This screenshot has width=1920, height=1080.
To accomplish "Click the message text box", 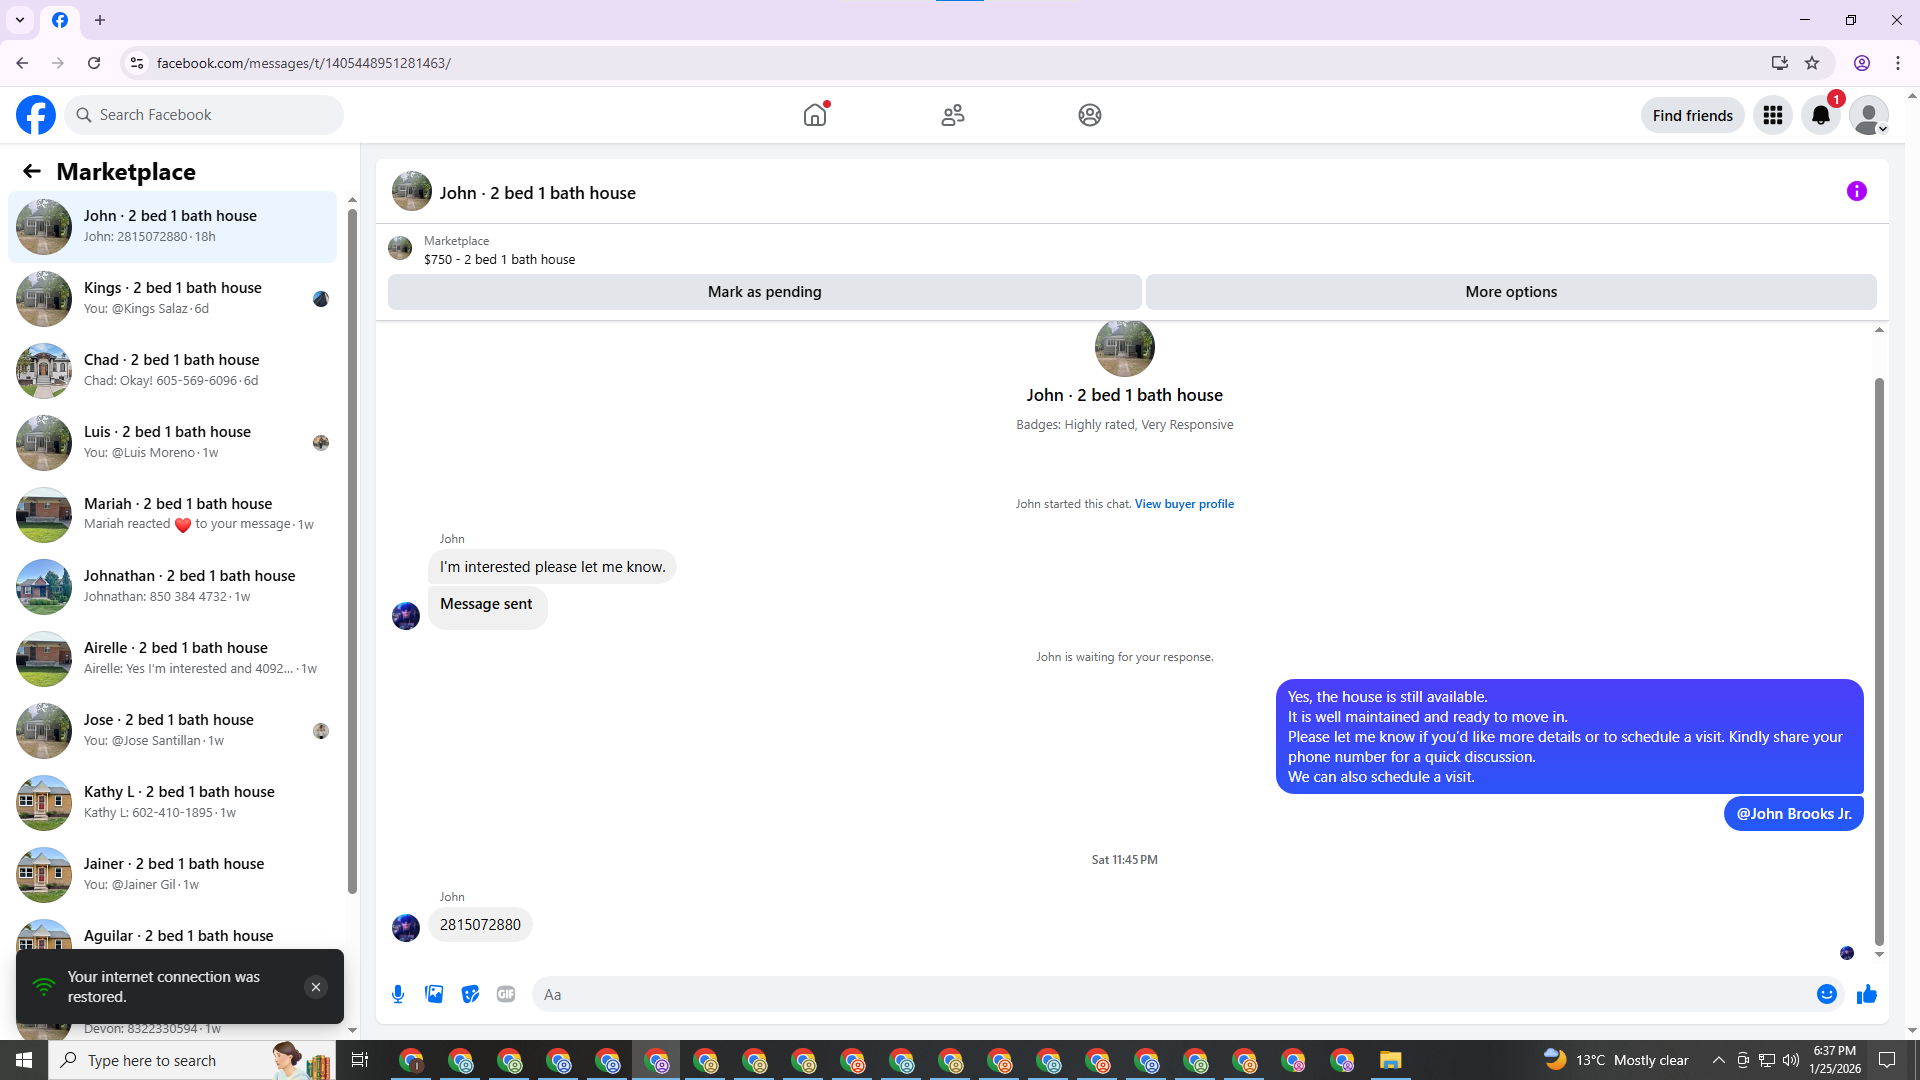I will click(x=1174, y=994).
